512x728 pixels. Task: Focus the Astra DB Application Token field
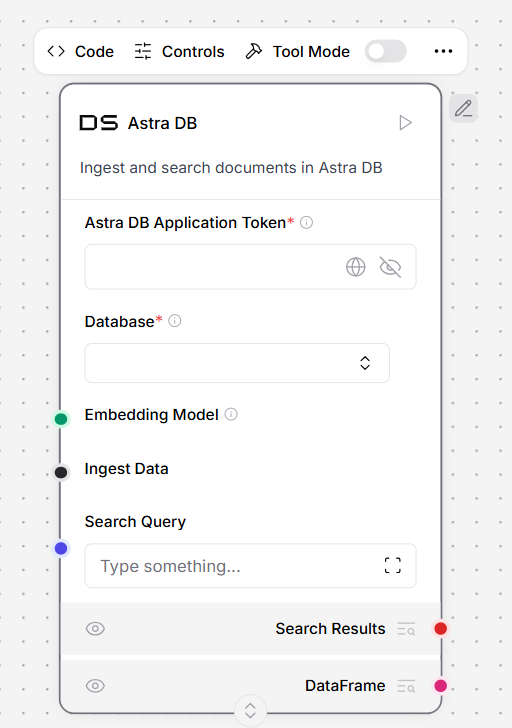click(x=250, y=267)
